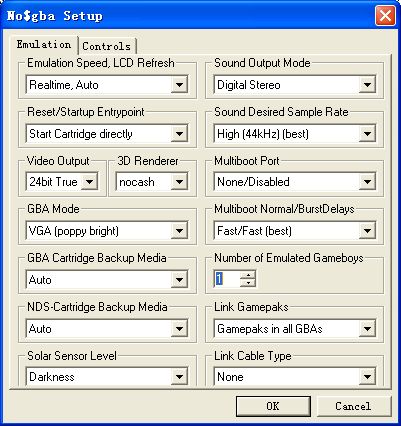Viewport: 401px width, 426px height.
Task: Expand the Solar Sensor Level dropdown
Action: tap(107, 377)
